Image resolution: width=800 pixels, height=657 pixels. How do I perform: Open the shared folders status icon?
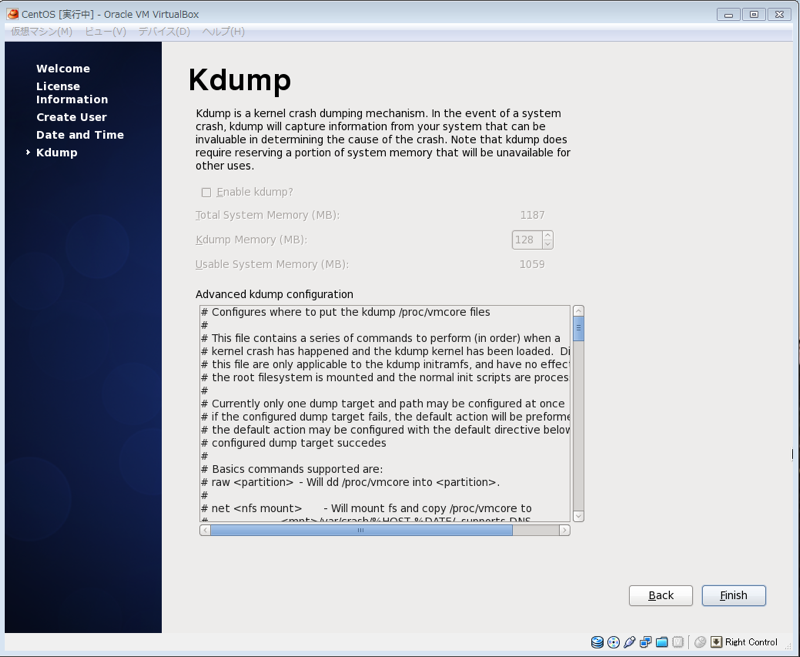click(x=662, y=642)
